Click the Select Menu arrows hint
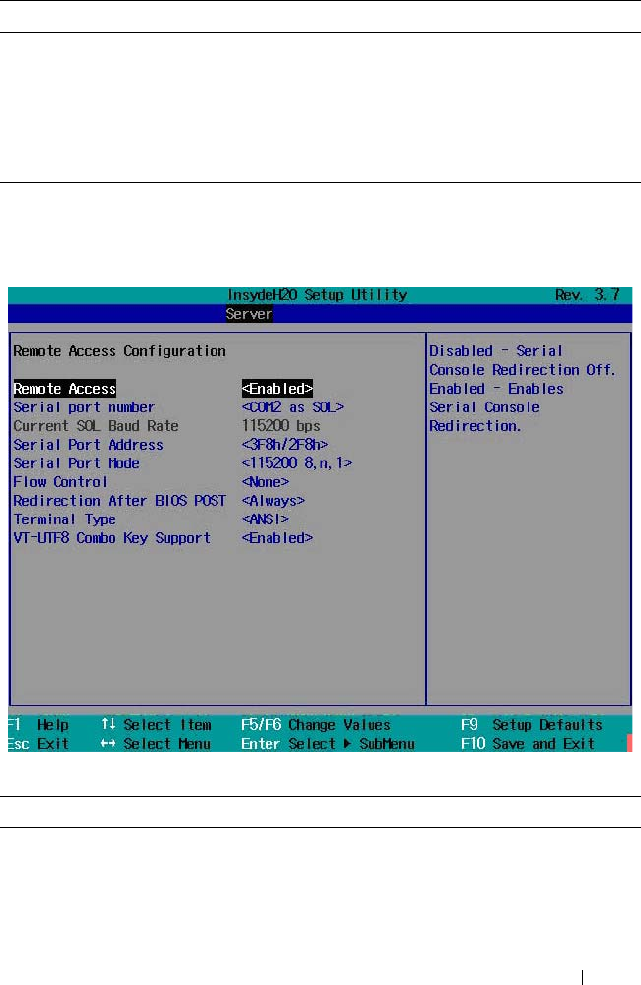The width and height of the screenshot is (641, 985). [x=156, y=744]
